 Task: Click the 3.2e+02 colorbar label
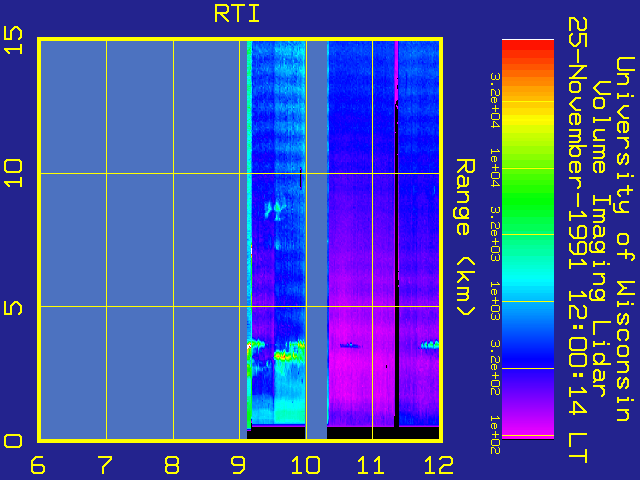click(x=495, y=368)
